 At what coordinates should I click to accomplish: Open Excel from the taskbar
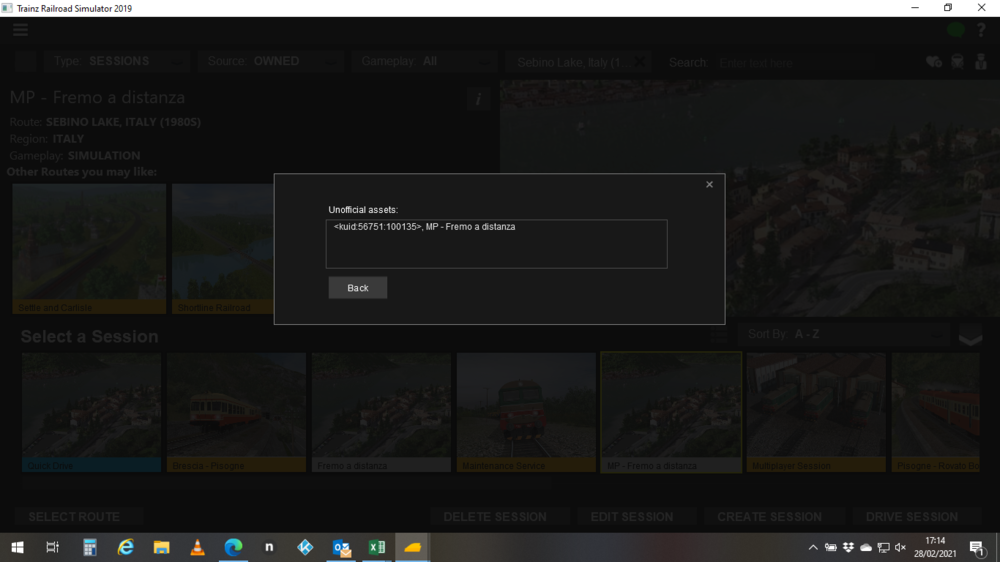pyautogui.click(x=377, y=547)
